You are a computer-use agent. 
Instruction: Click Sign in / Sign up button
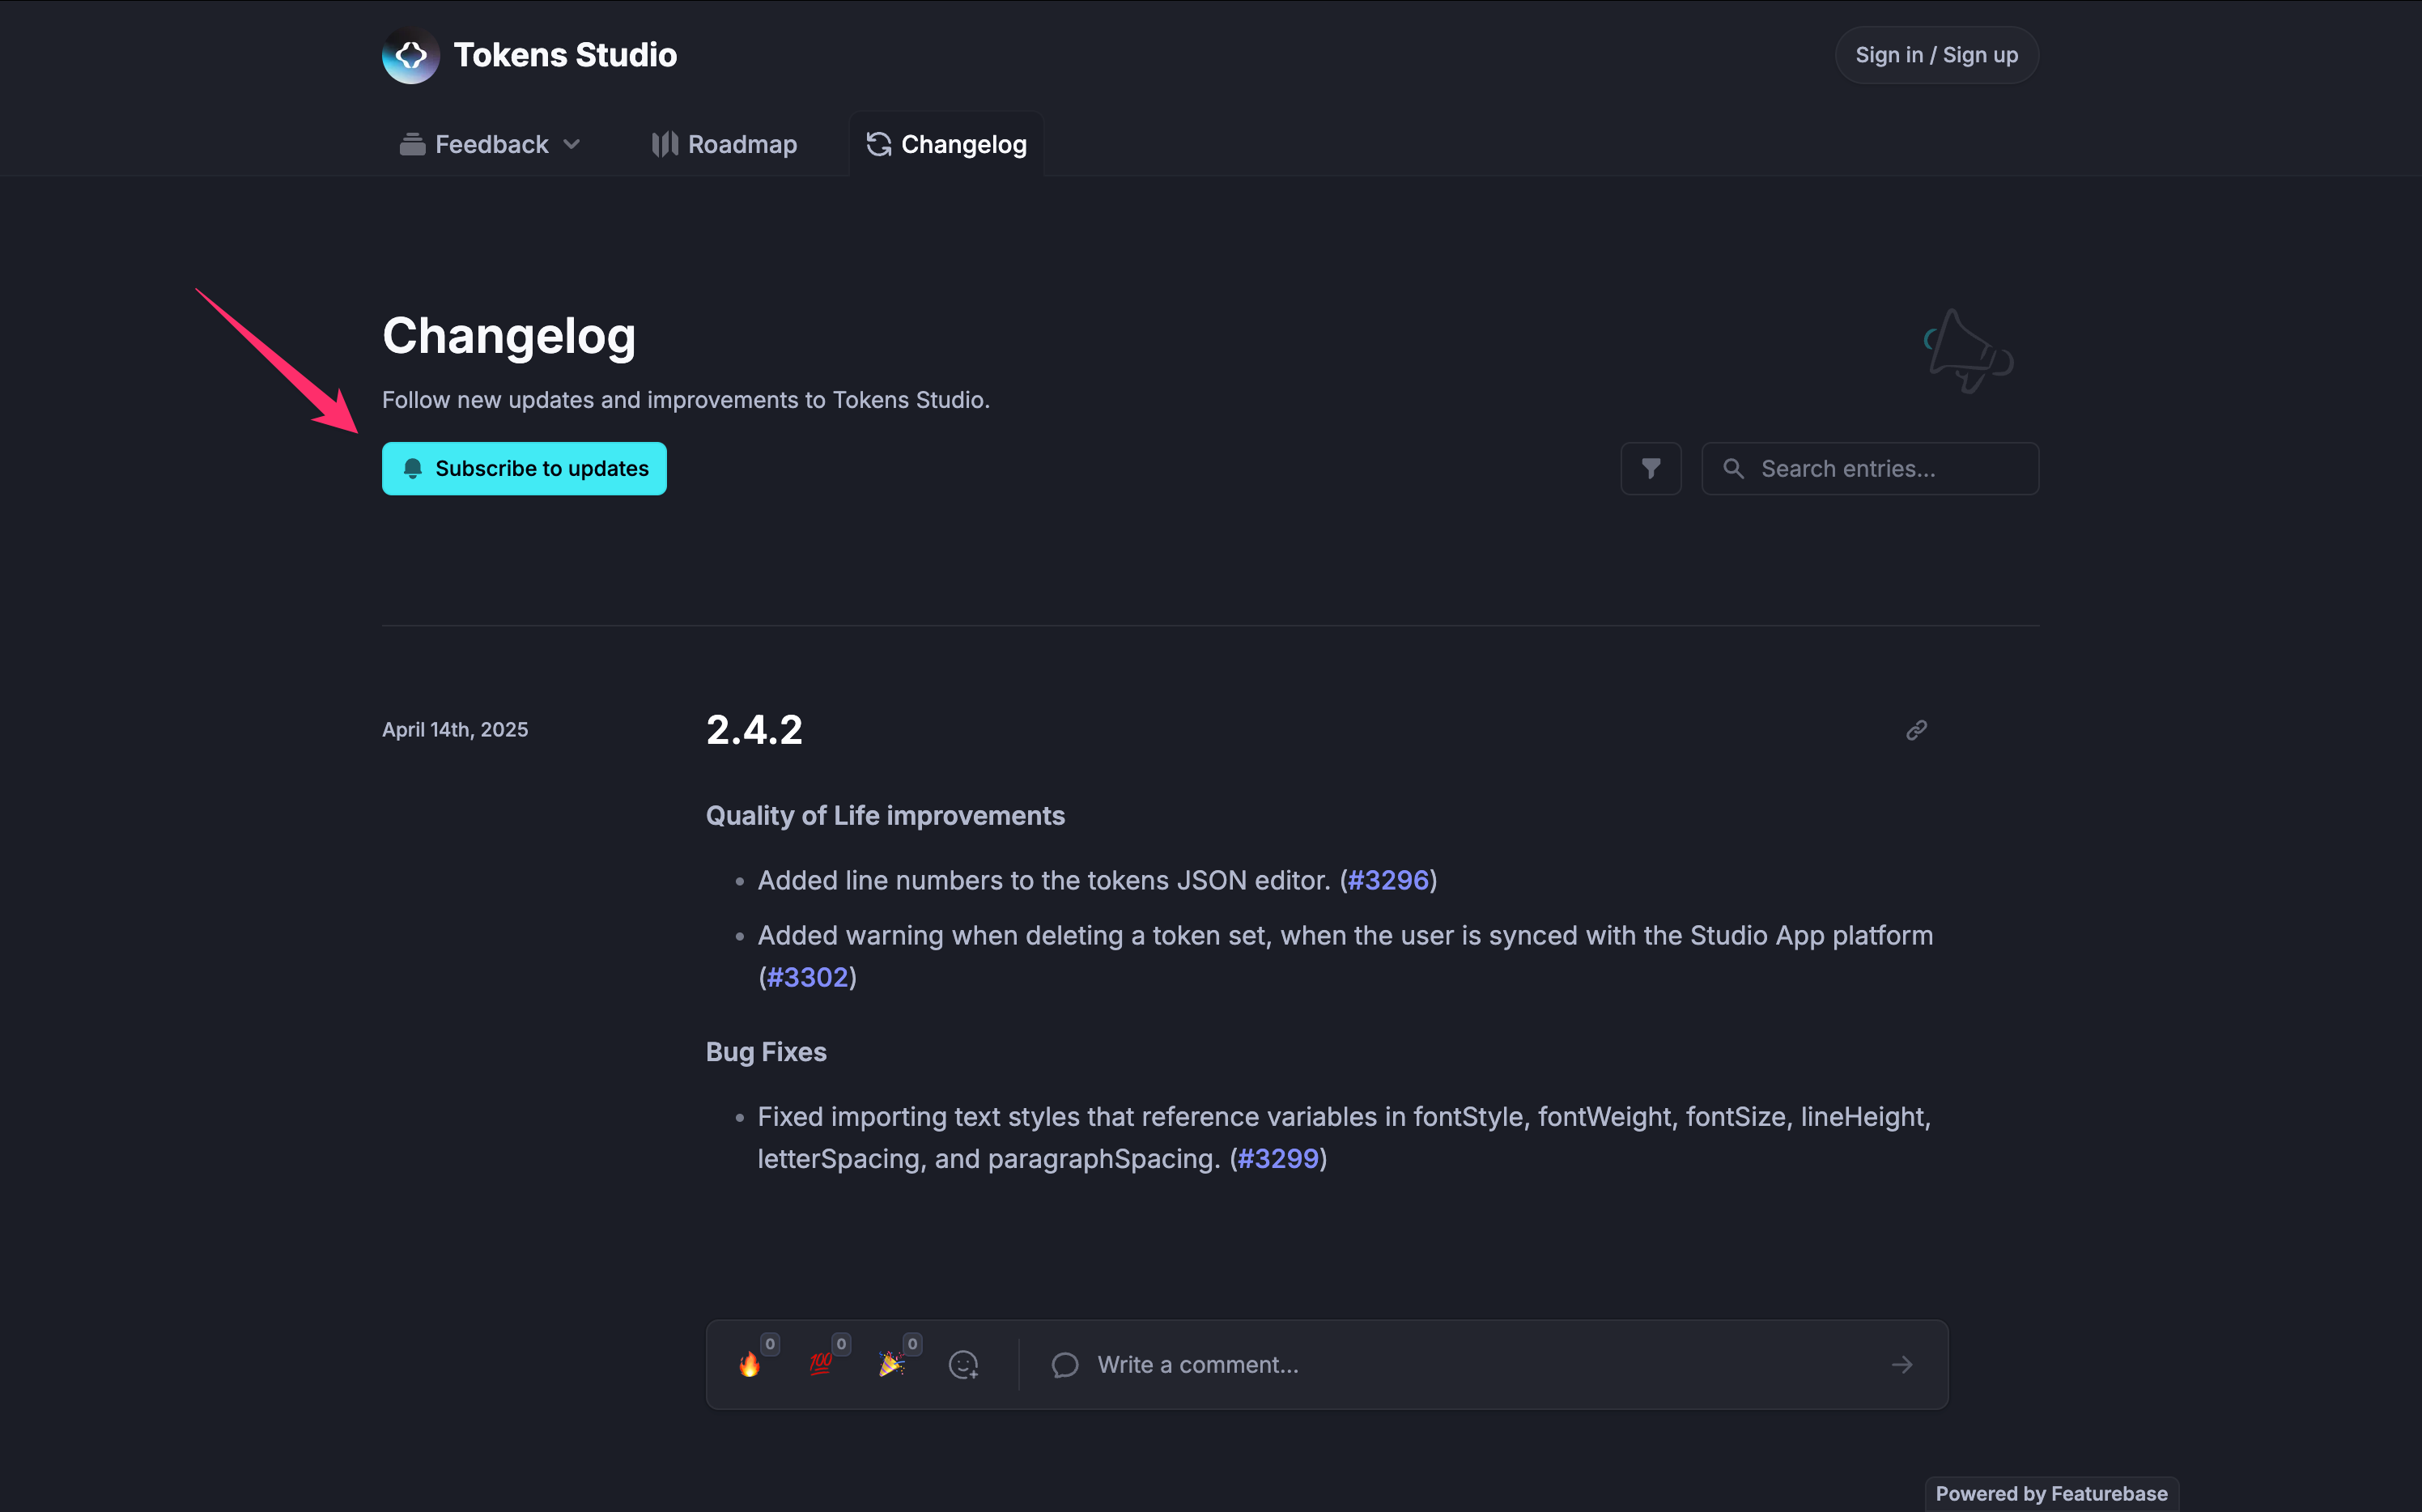pos(1936,55)
